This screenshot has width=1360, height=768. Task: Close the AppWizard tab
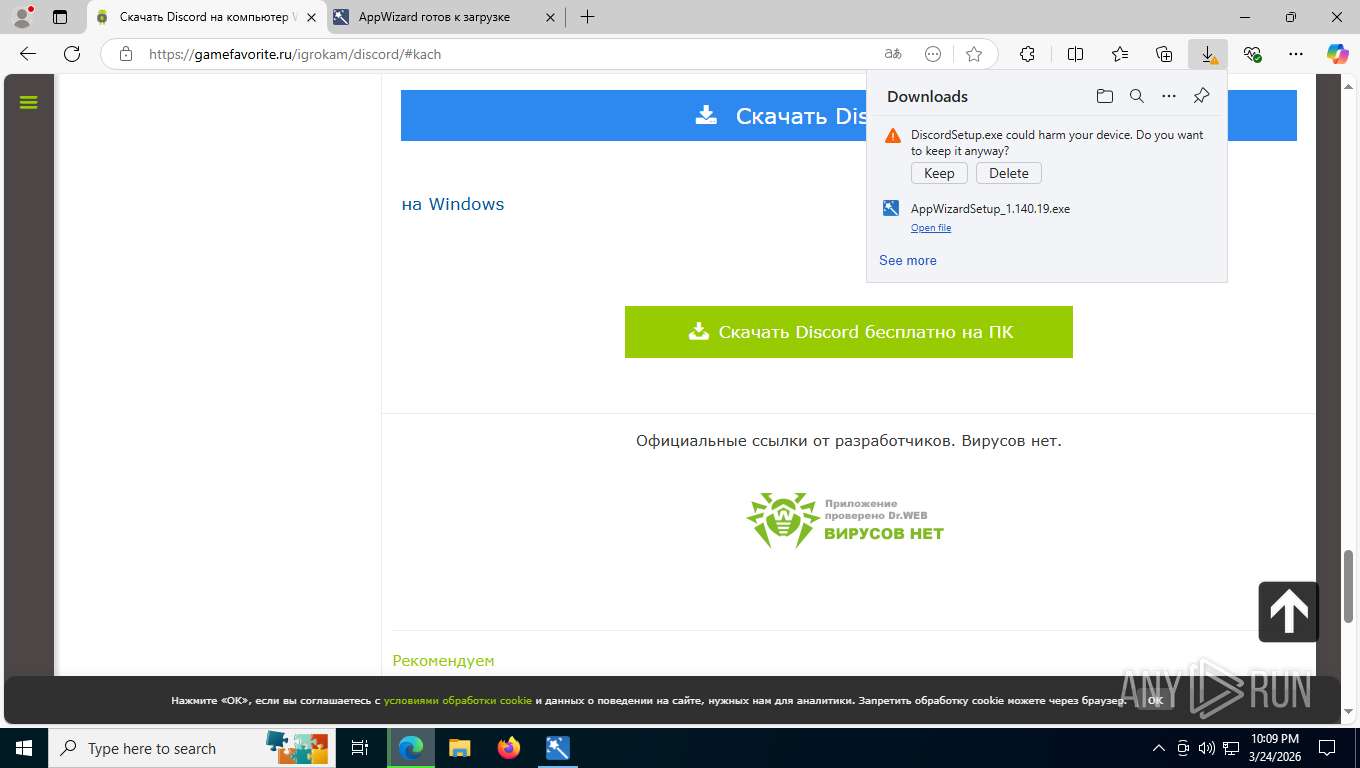[549, 17]
